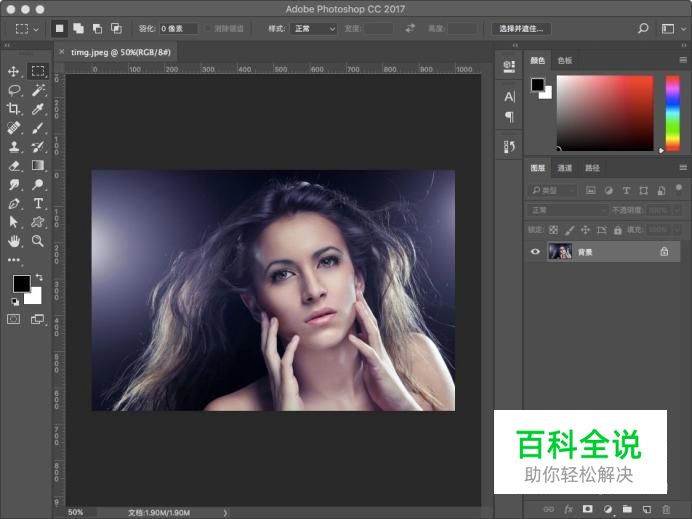This screenshot has width=692, height=519.
Task: Open the layer kind filter dropdown
Action: coord(553,190)
